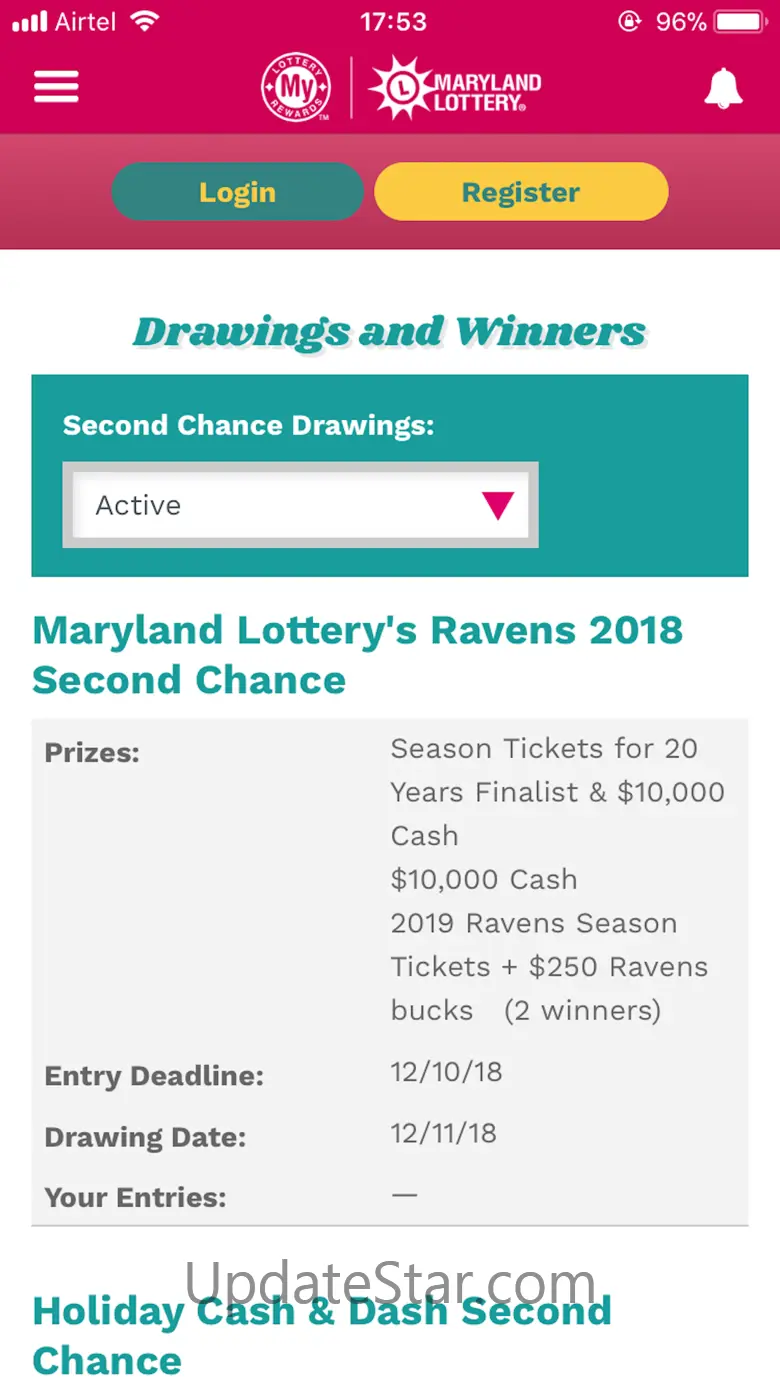Tap the Wi-Fi status icon
The height and width of the screenshot is (1387, 780).
click(x=145, y=21)
